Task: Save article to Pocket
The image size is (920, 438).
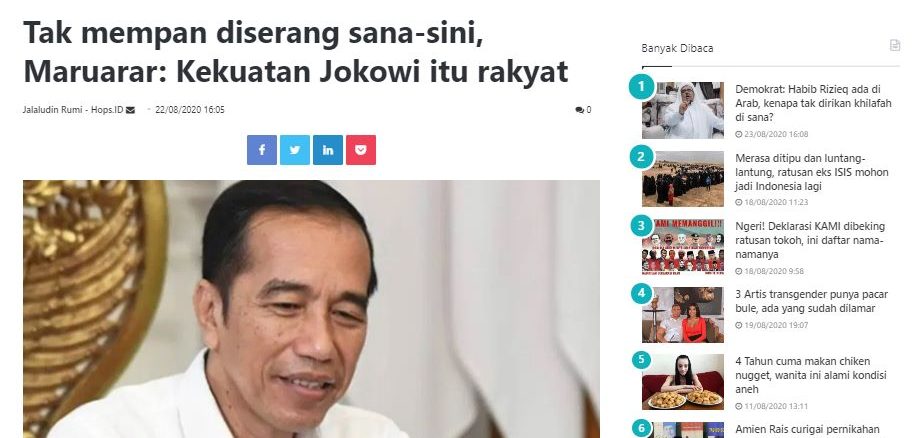Action: pos(361,150)
